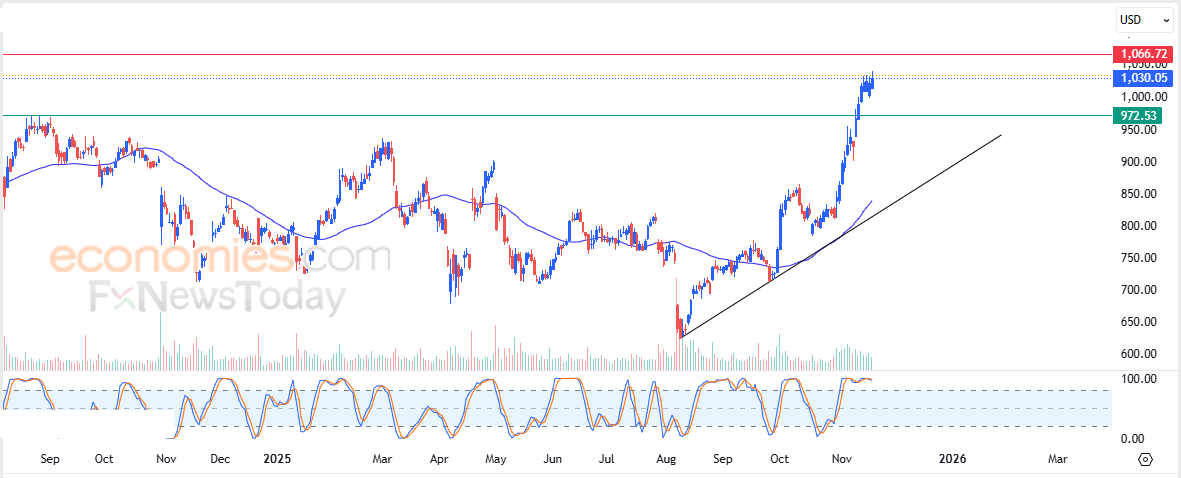Select the blue 1,030.05 current price label
Image resolution: width=1181 pixels, height=478 pixels.
pyautogui.click(x=1143, y=78)
